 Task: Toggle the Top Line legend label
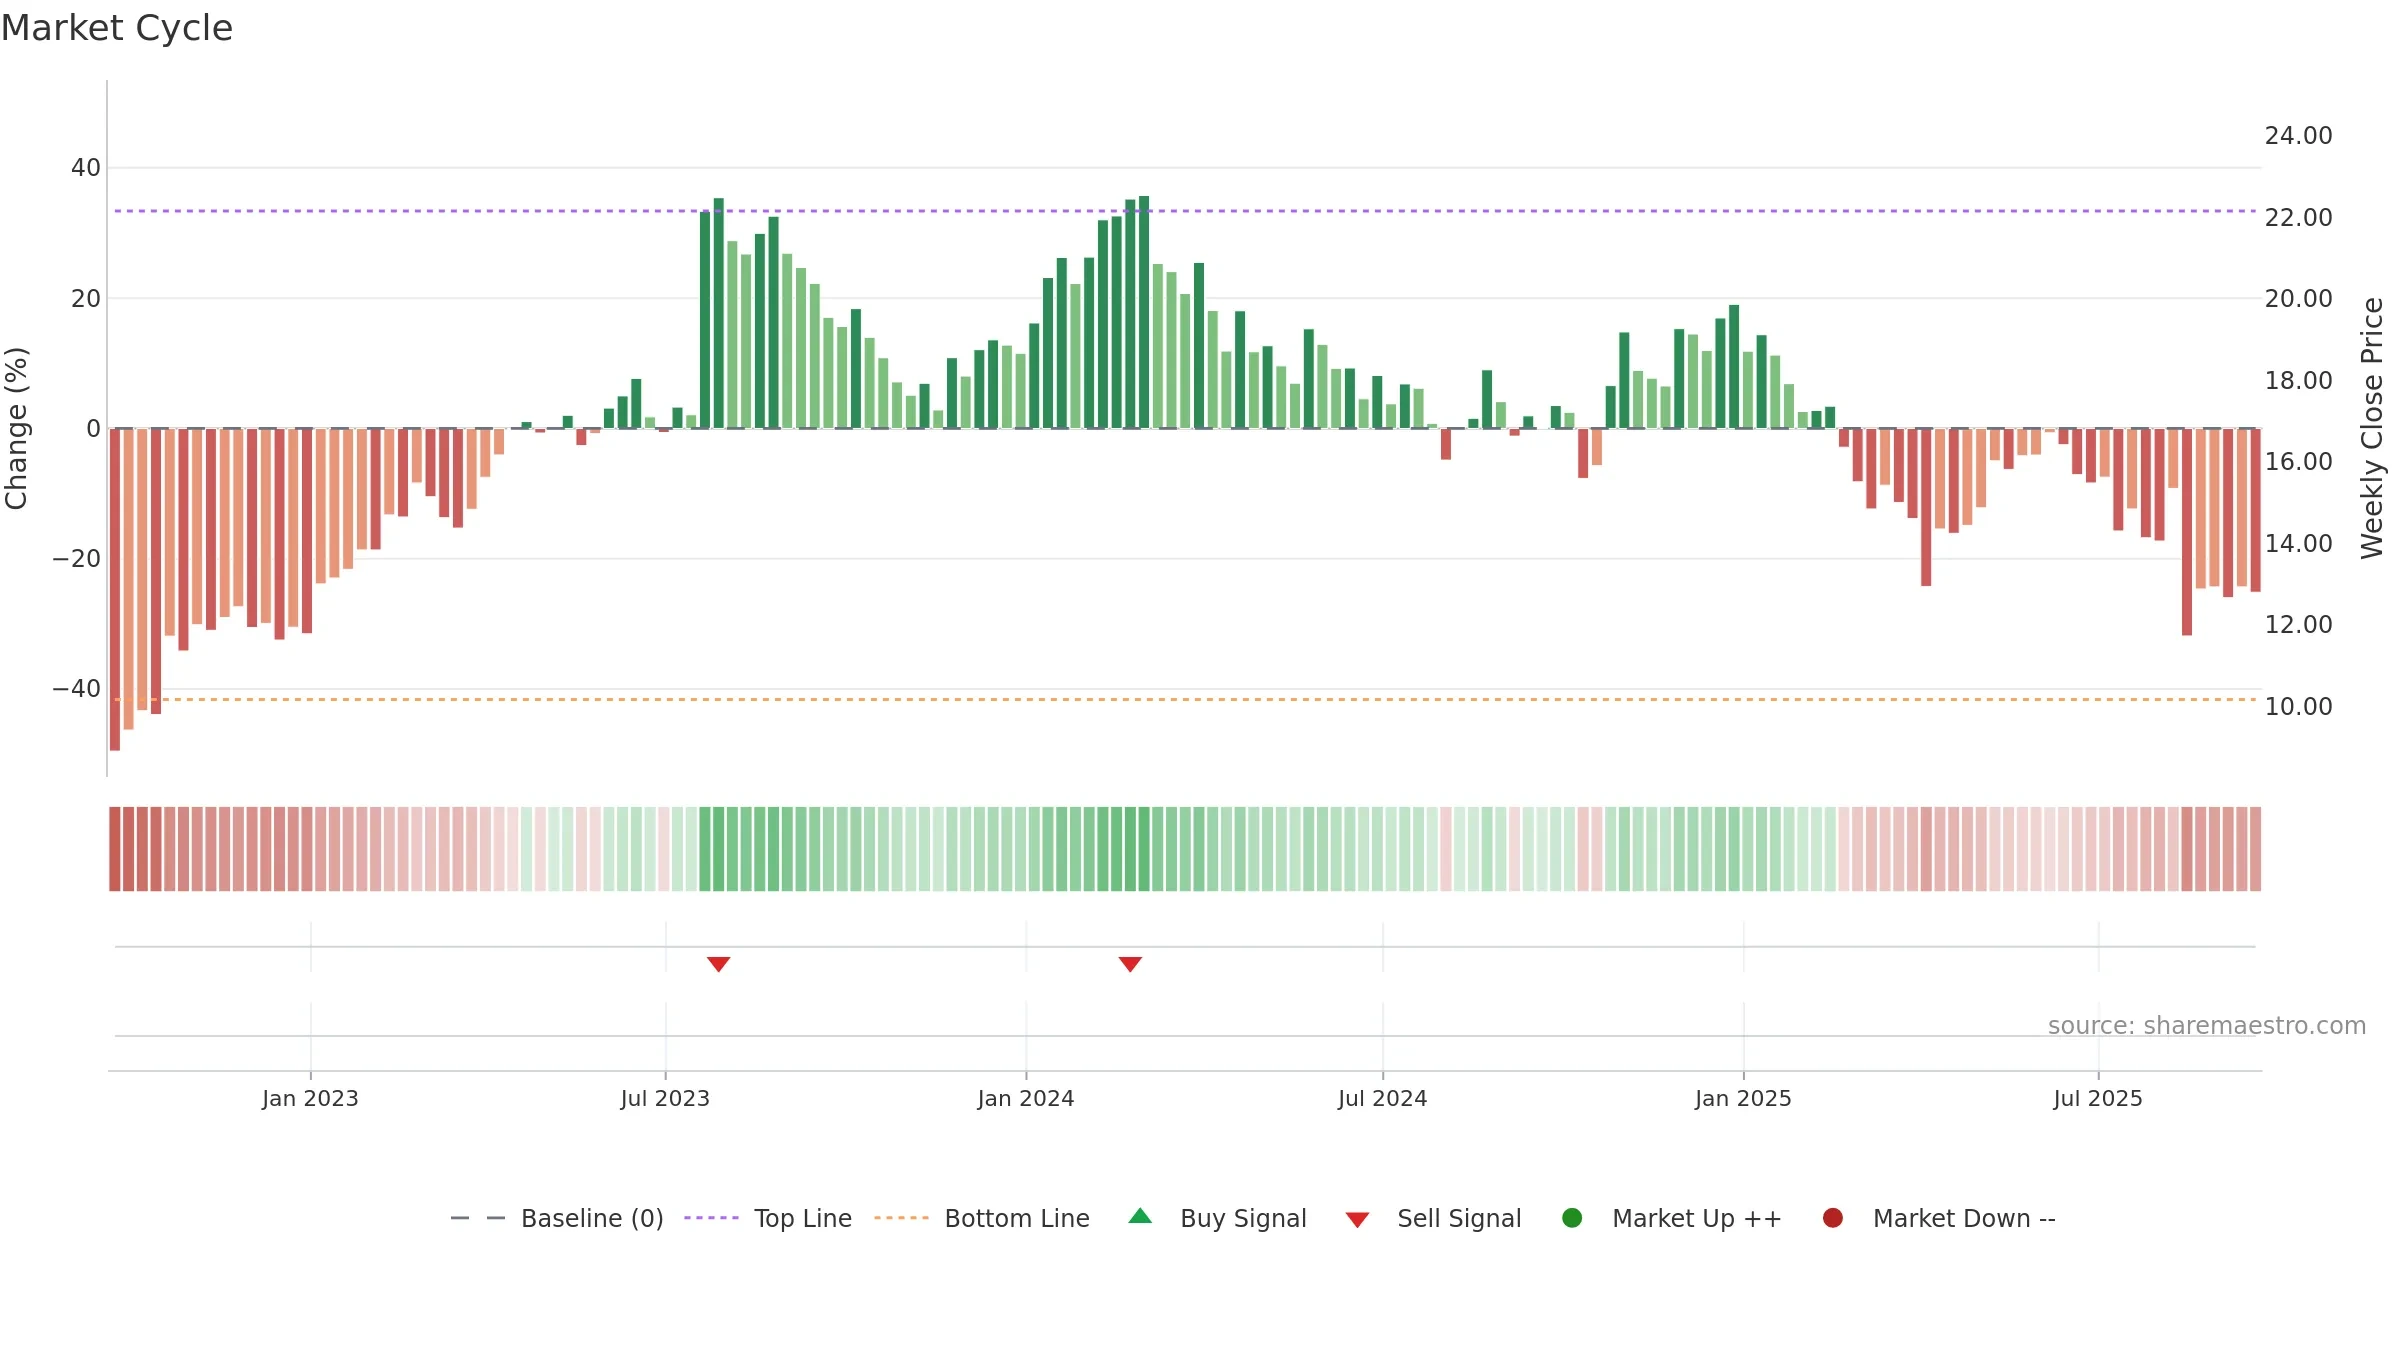803,1218
